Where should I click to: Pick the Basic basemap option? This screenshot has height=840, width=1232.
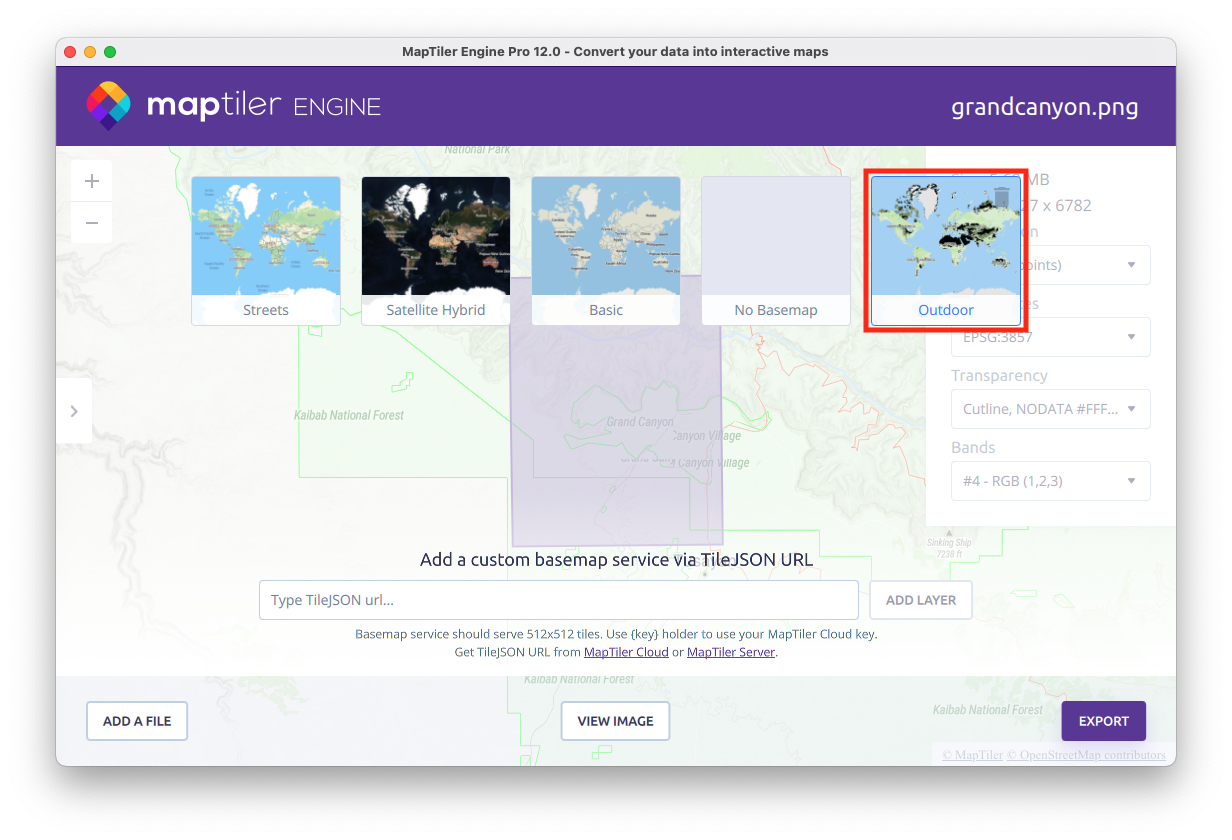click(x=606, y=250)
